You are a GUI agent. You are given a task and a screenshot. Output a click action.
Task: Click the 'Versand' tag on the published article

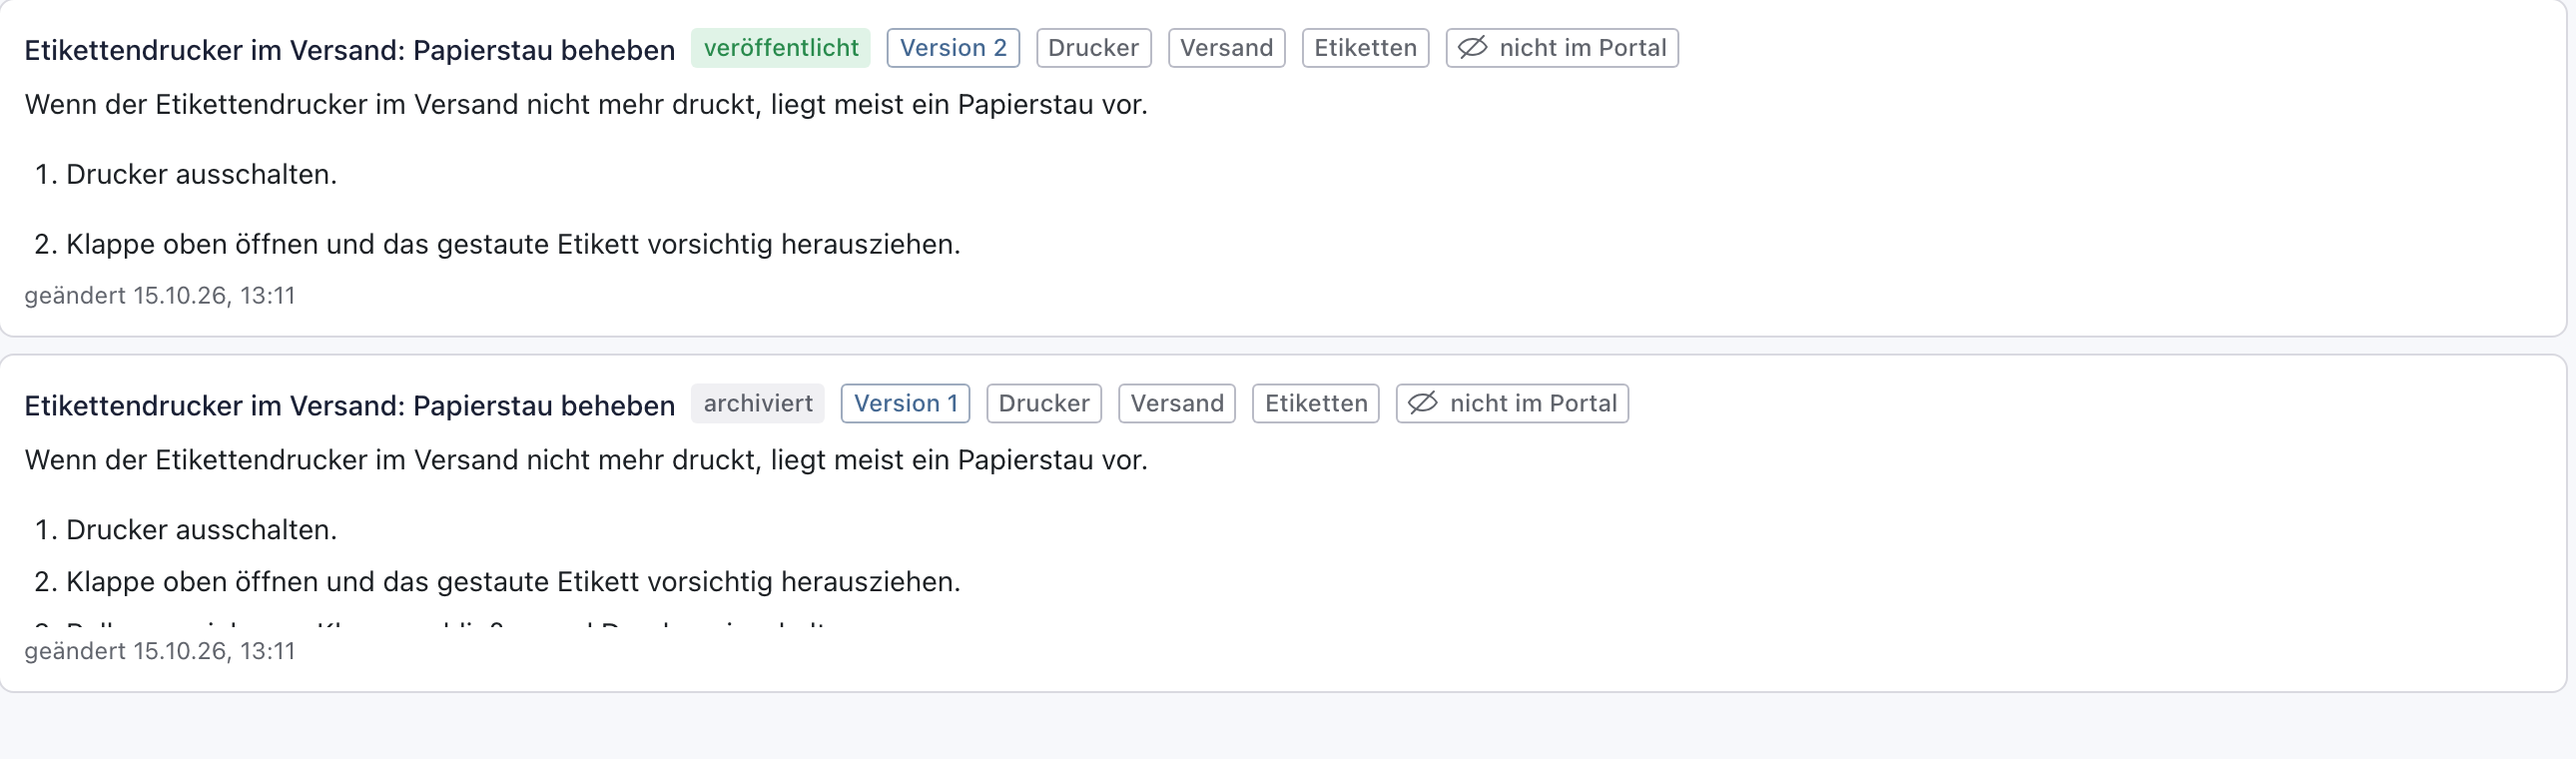point(1226,48)
